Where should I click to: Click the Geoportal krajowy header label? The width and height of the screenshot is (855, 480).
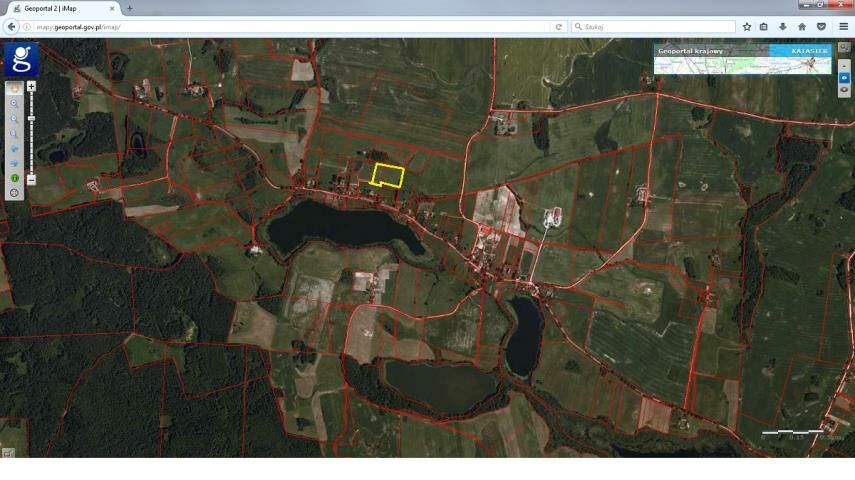click(x=690, y=50)
